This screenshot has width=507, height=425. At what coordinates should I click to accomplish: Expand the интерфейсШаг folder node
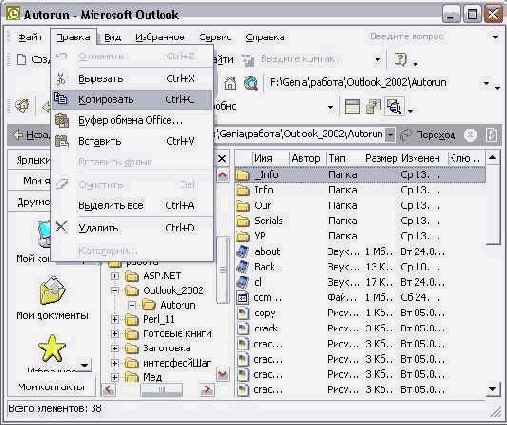tap(115, 363)
